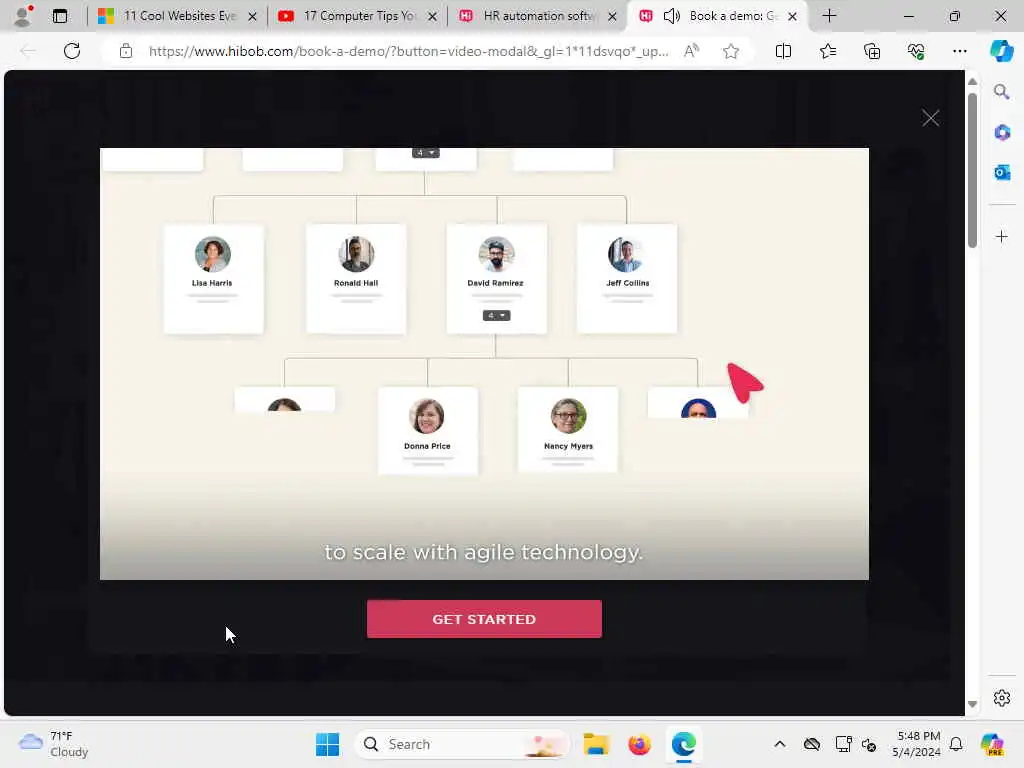Close the 17 Computer Tips tab
This screenshot has height=768, width=1024.
coord(432,16)
